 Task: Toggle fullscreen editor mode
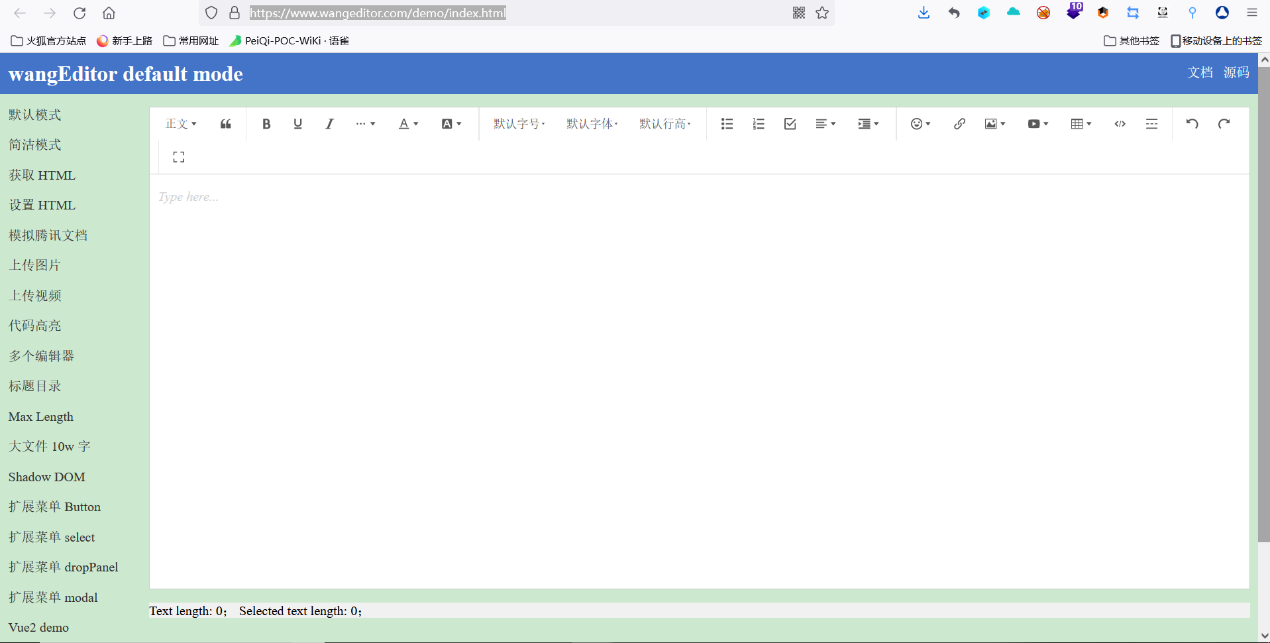(x=179, y=157)
